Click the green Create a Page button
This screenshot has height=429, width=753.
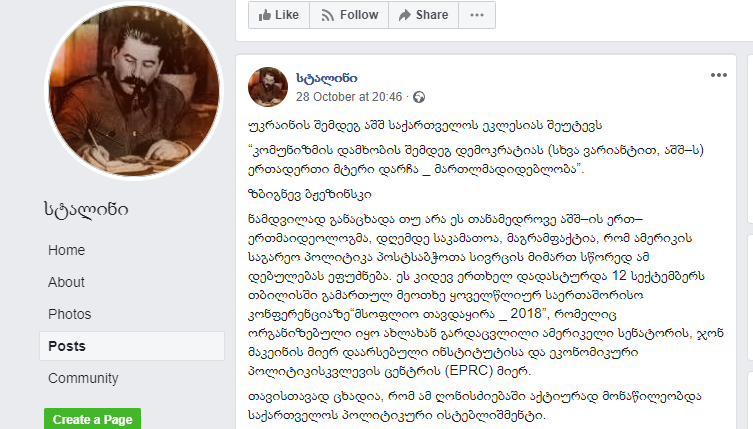tap(92, 419)
